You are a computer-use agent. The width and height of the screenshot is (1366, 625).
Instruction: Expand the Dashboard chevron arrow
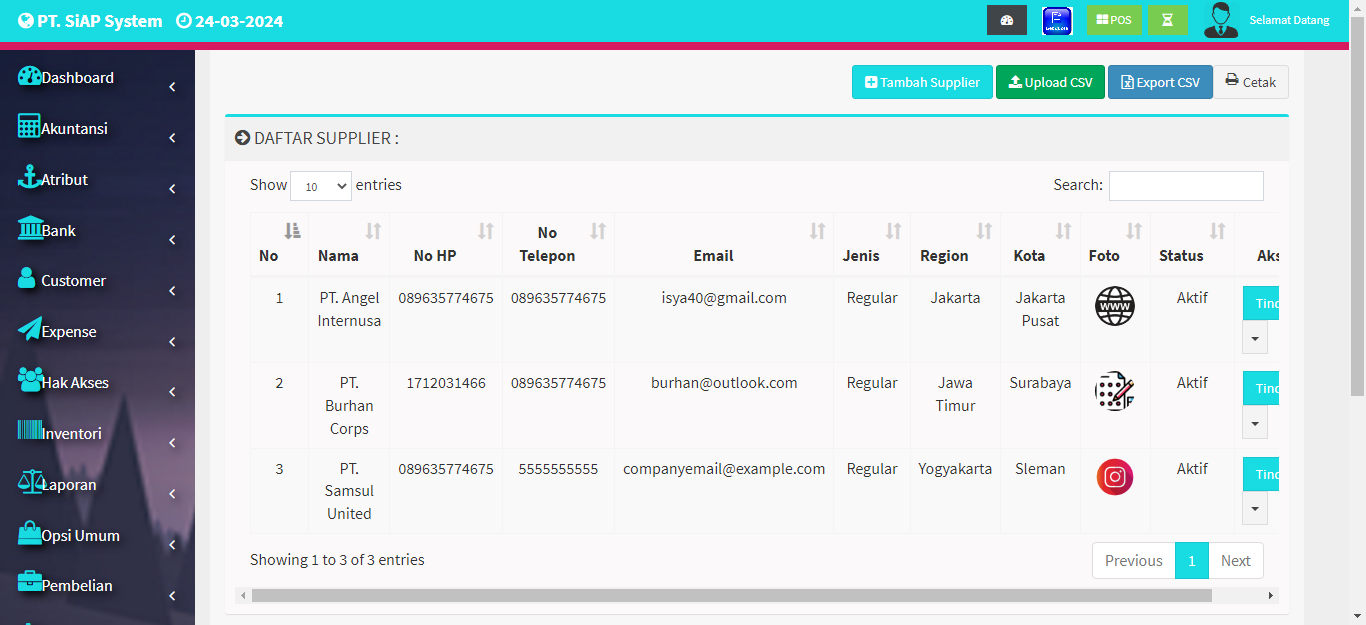pyautogui.click(x=172, y=88)
